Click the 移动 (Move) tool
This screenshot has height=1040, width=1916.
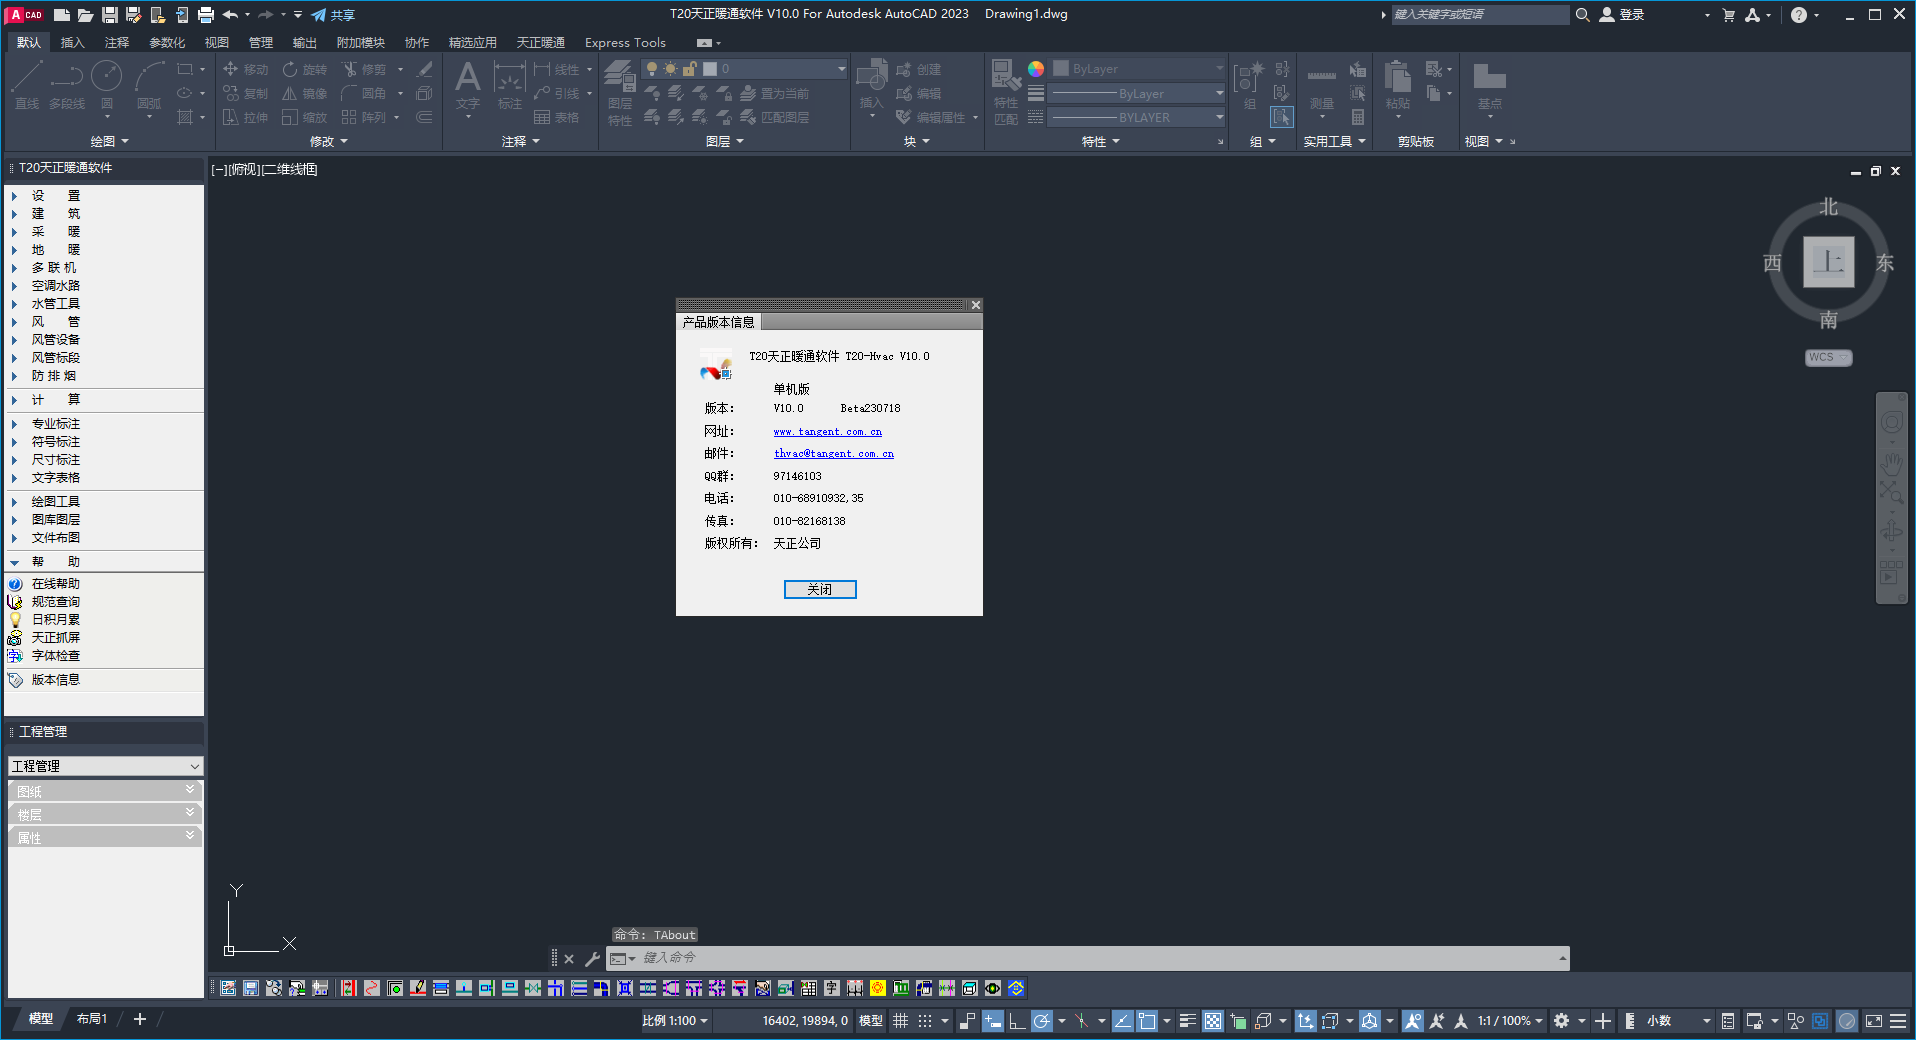pos(246,69)
